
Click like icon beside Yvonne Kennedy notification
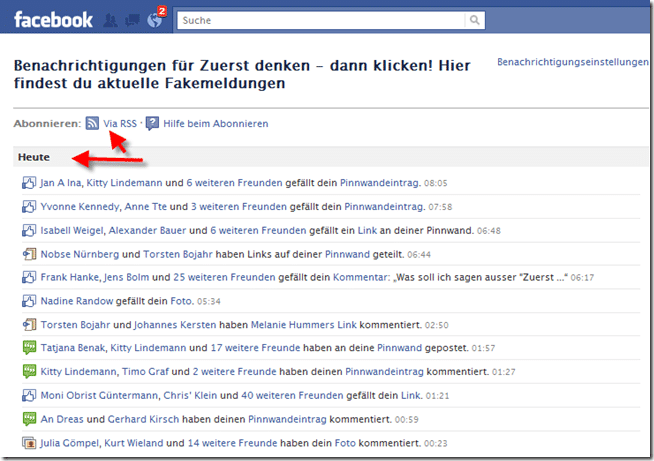point(29,207)
